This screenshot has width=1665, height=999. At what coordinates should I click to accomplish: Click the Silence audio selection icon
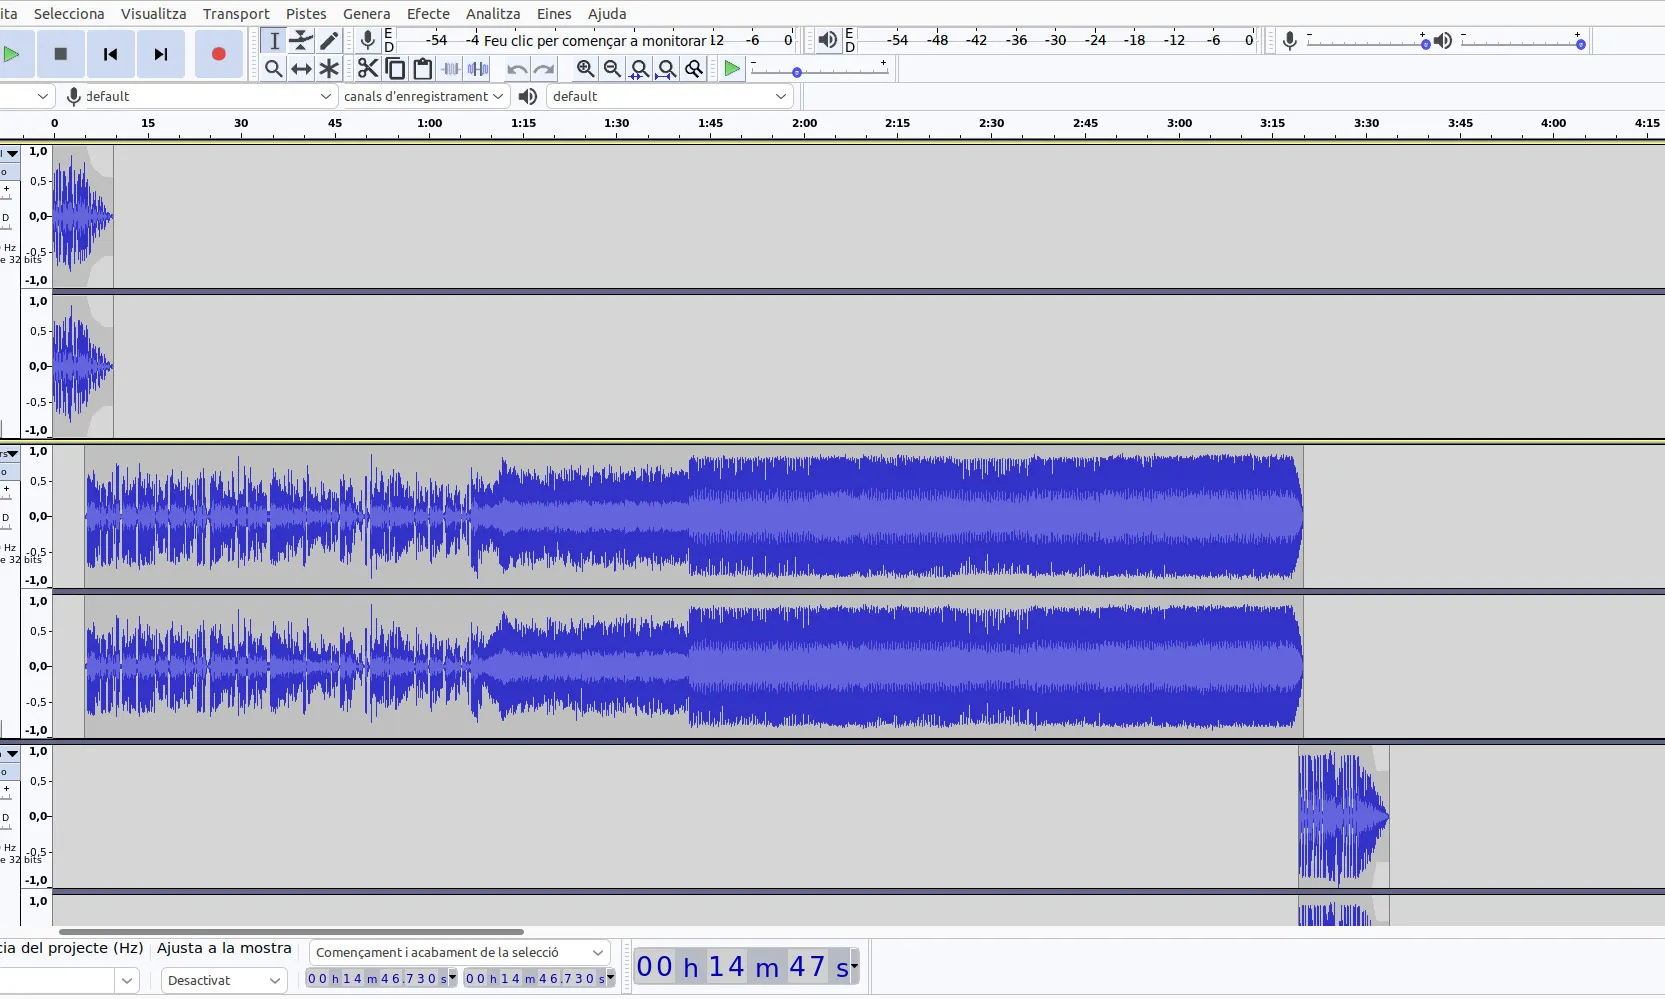[x=479, y=68]
